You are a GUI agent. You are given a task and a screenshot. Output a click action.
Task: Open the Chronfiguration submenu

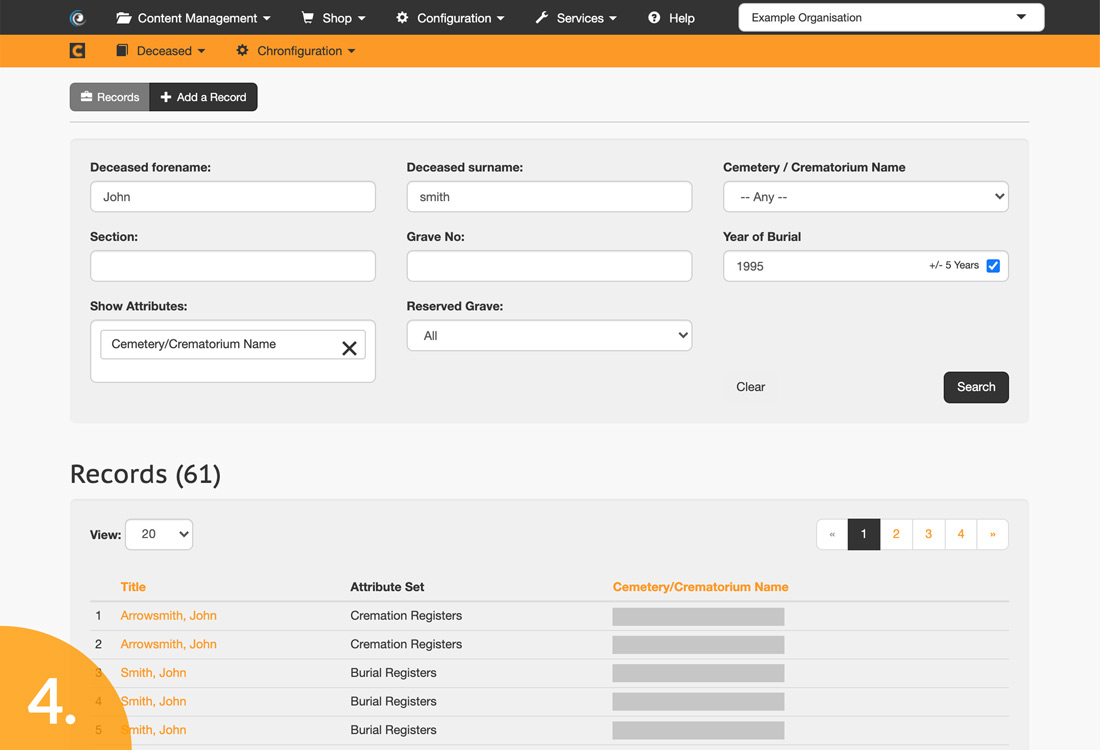[x=296, y=51]
